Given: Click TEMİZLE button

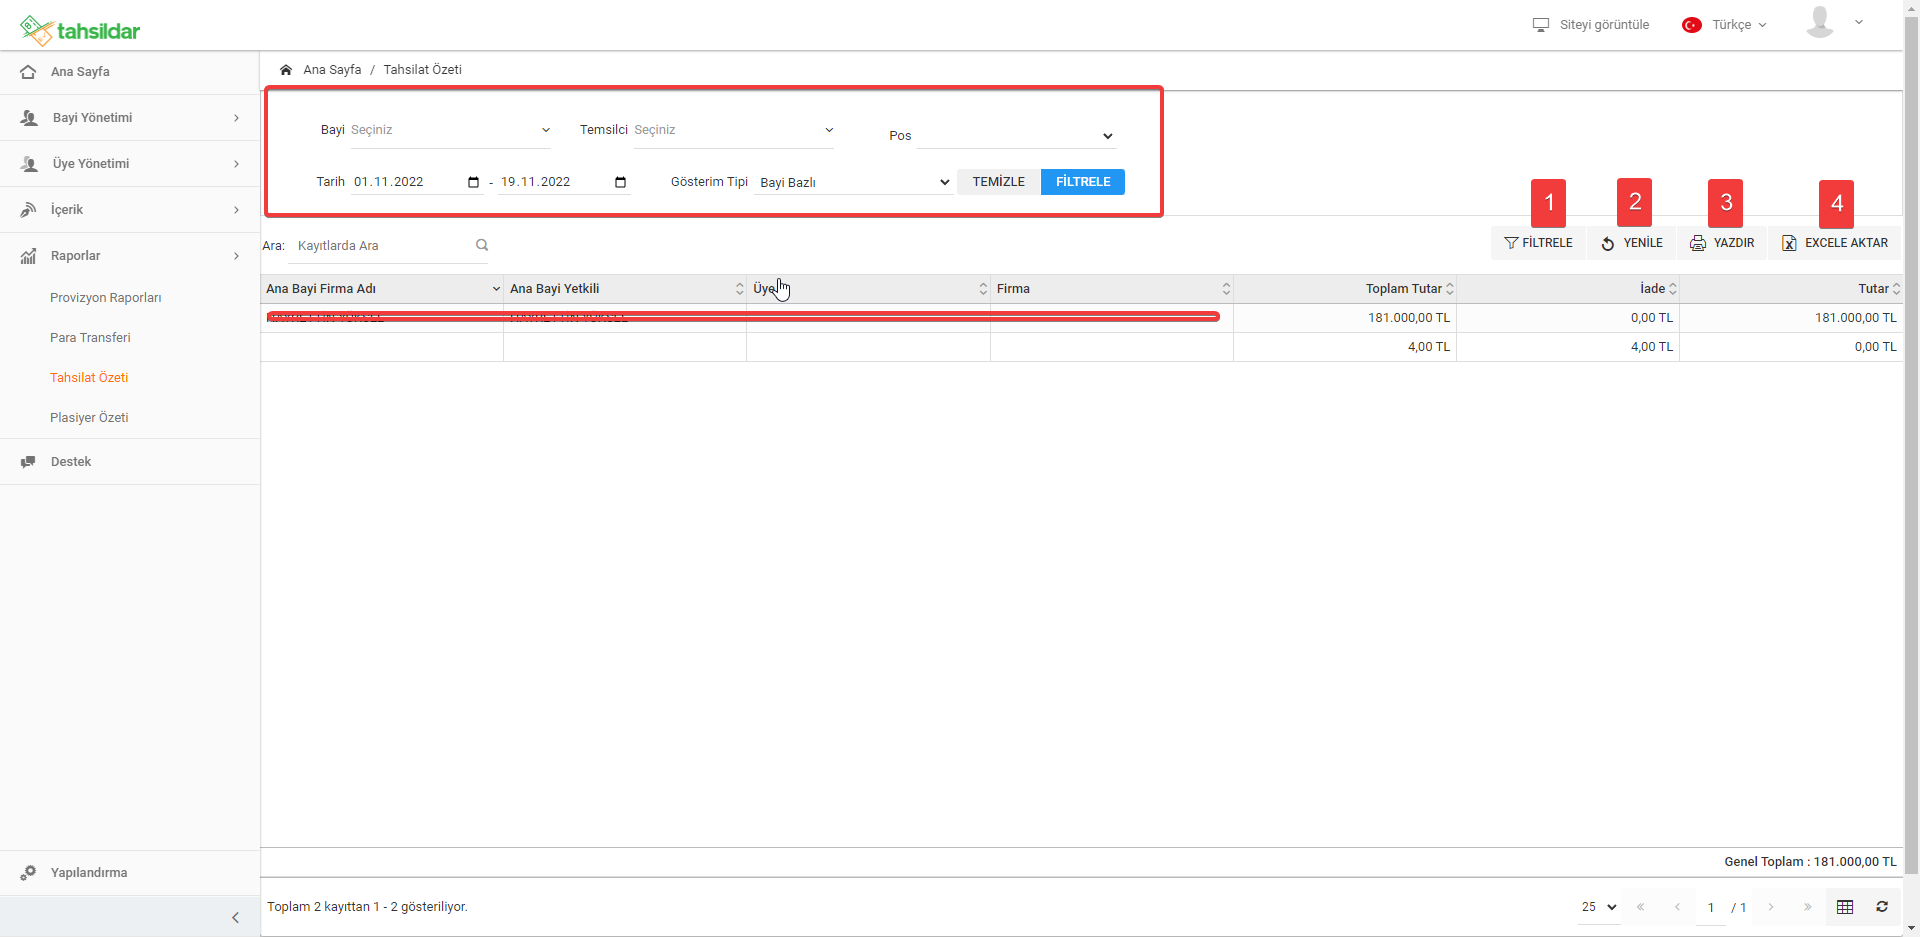Looking at the screenshot, I should coord(999,182).
